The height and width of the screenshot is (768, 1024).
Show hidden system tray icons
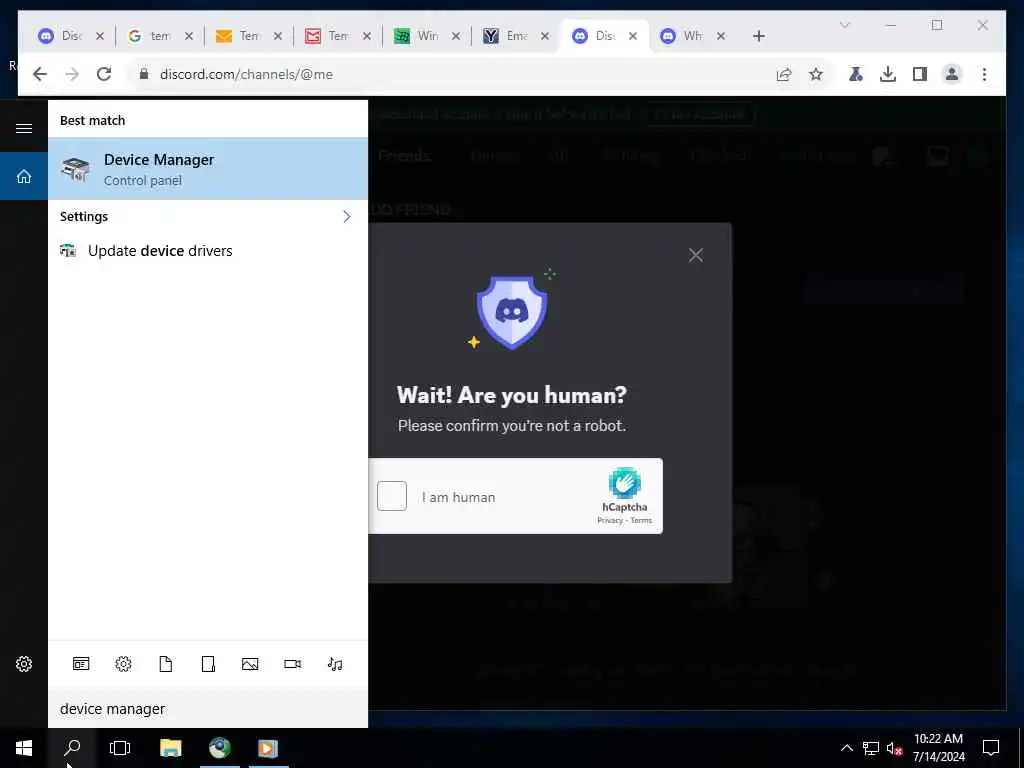coord(846,748)
